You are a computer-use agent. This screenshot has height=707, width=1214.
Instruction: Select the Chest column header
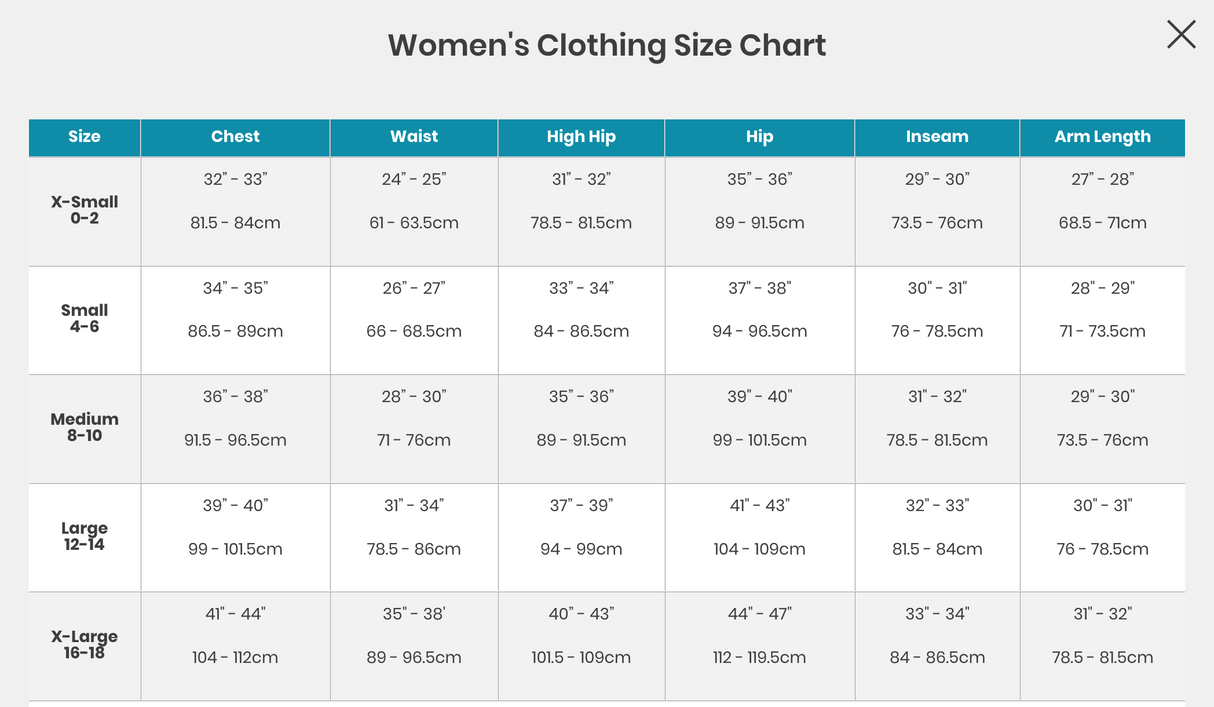coord(235,137)
